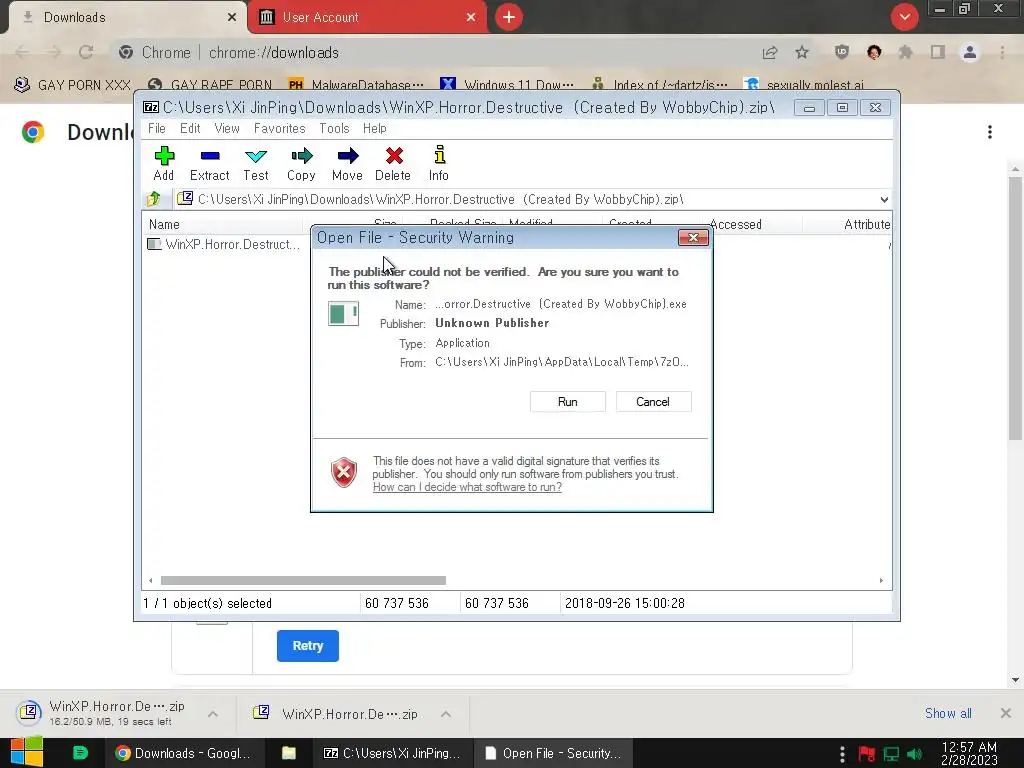1024x768 pixels.
Task: Open the Help menu in 7-Zip
Action: 375,129
